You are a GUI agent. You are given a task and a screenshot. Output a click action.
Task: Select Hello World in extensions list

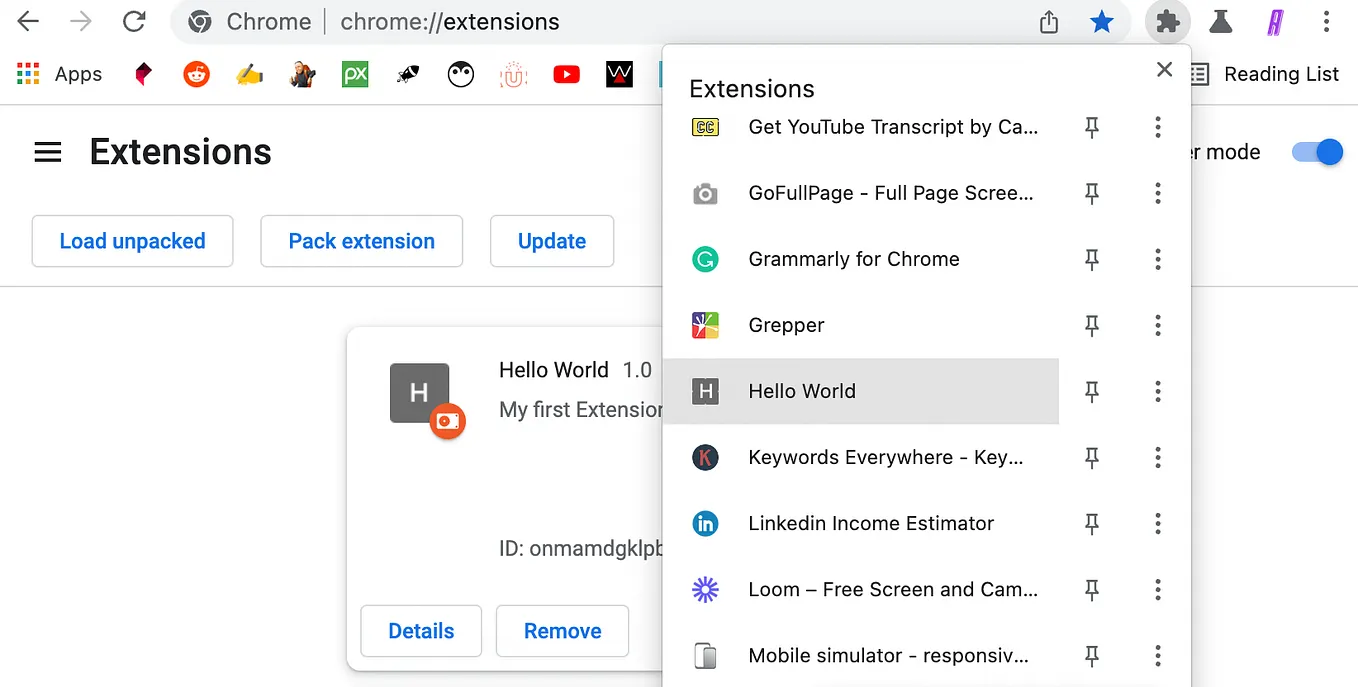[x=861, y=391]
